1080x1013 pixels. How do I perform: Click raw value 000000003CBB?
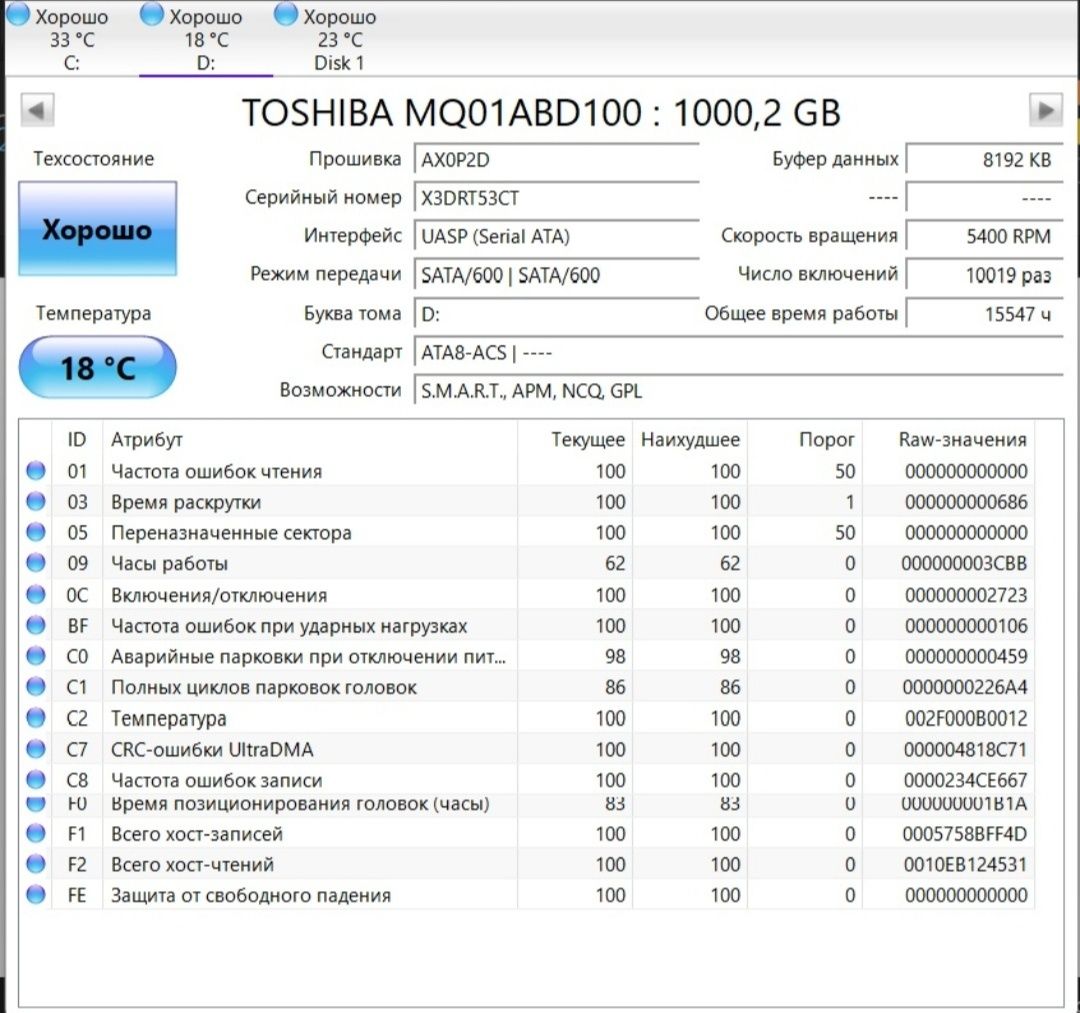click(964, 563)
